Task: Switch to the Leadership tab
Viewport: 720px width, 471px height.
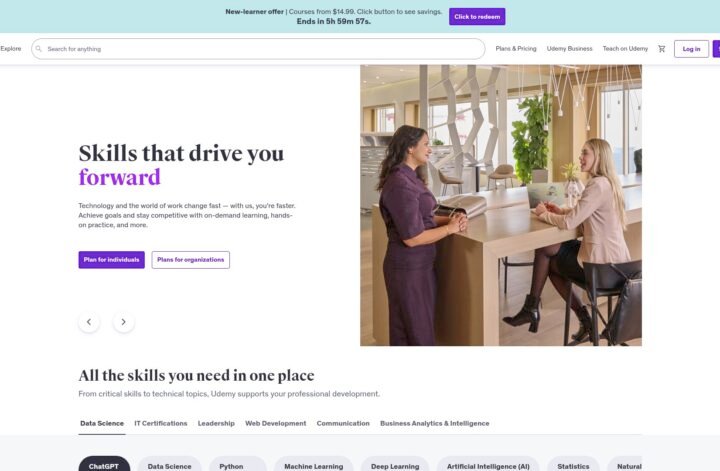Action: pyautogui.click(x=216, y=423)
